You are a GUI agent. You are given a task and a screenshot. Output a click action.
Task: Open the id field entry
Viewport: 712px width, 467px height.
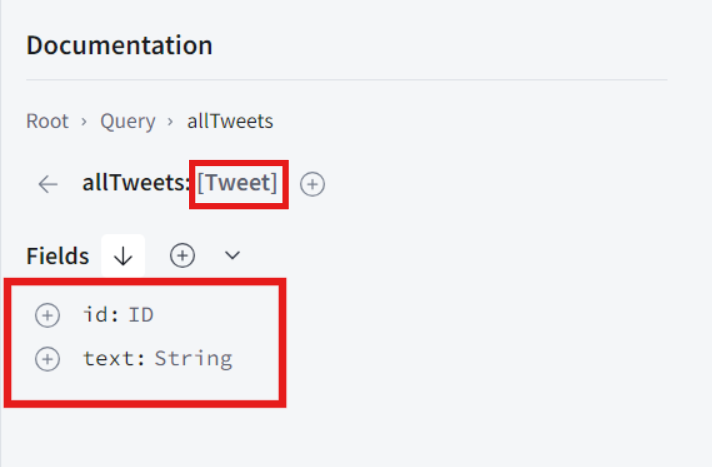(101, 314)
